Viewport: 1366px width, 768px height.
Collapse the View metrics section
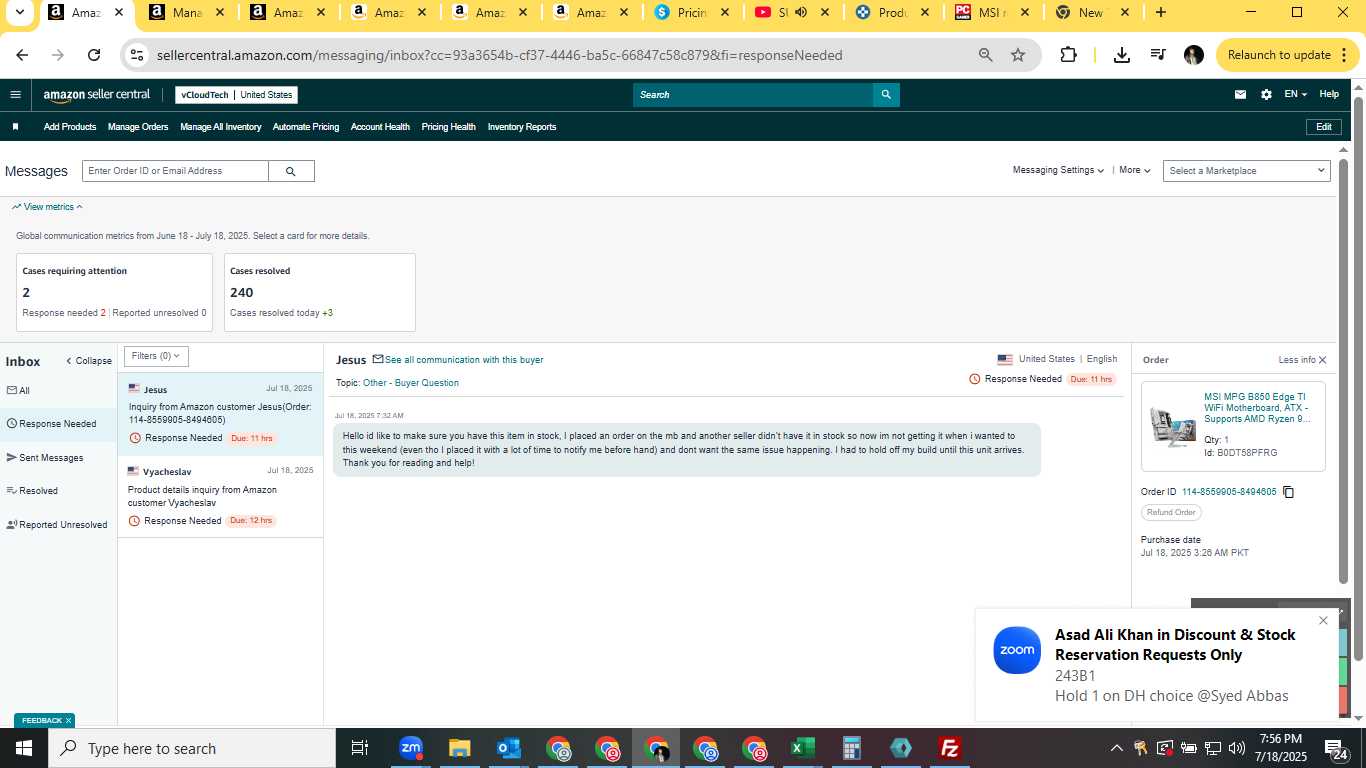click(47, 207)
